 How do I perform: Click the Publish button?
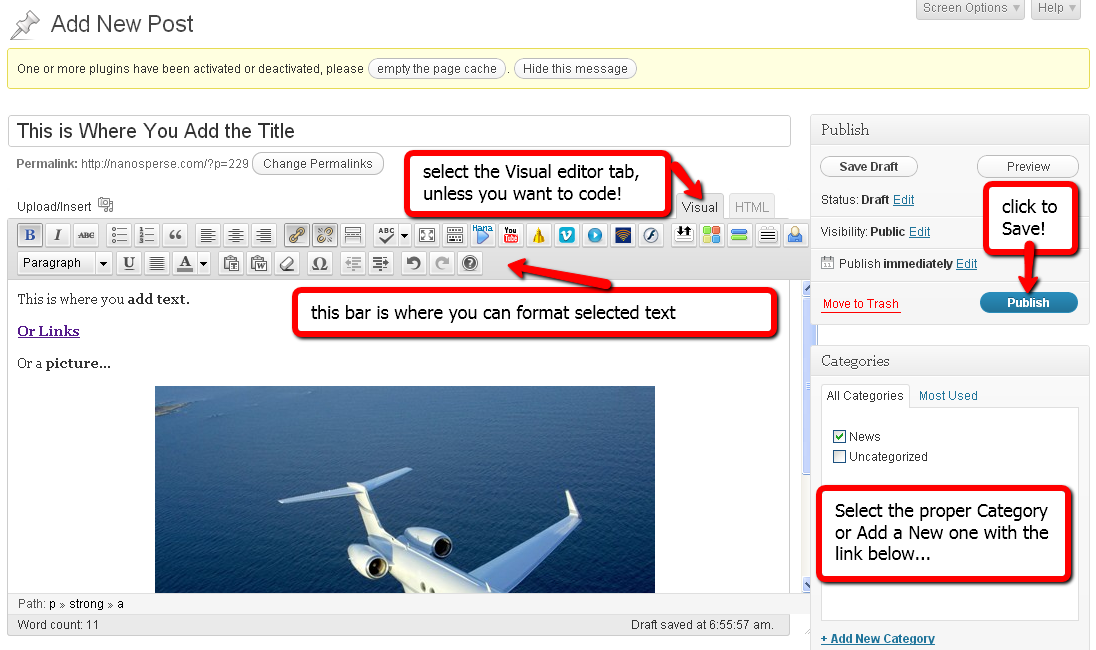pos(1028,303)
